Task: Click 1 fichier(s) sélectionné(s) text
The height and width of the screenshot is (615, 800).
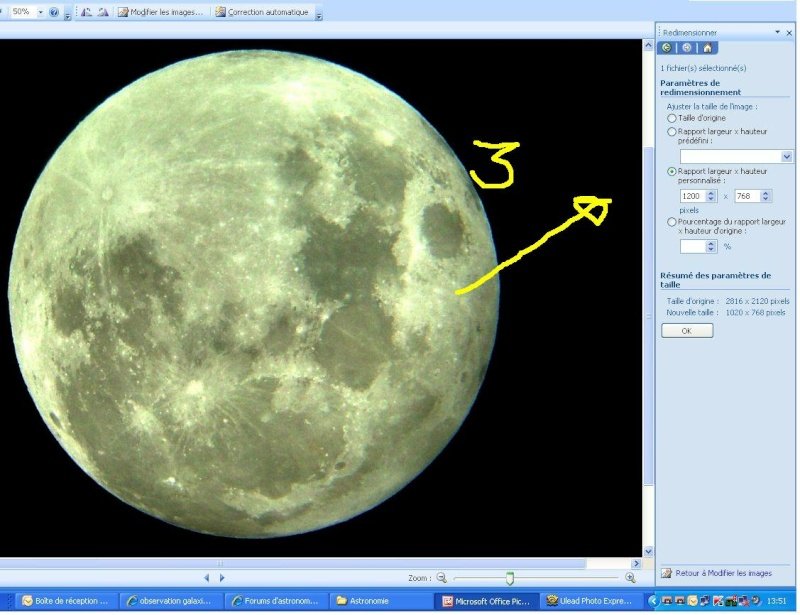Action: [703, 68]
